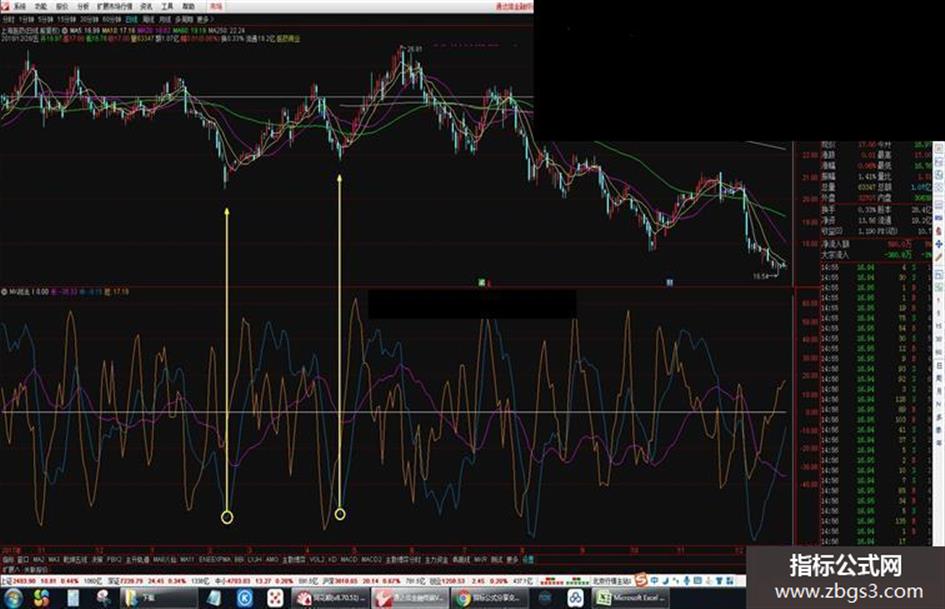This screenshot has height=609, width=945.
Task: Switch sub-indicator to LIJH
Action: tap(255, 560)
